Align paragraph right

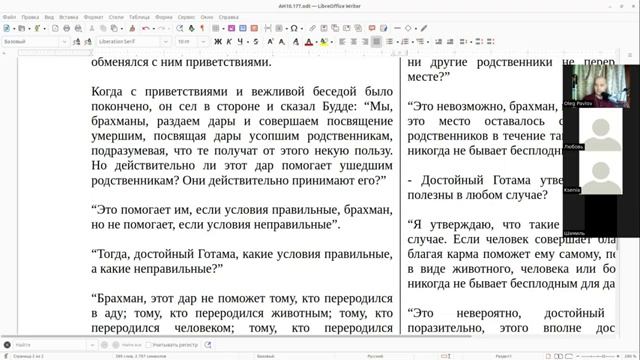coord(365,42)
